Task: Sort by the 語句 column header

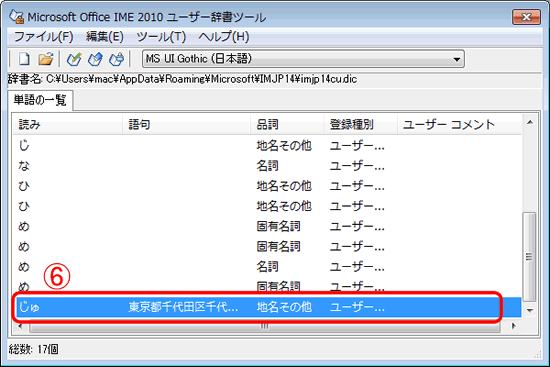Action: pyautogui.click(x=187, y=124)
